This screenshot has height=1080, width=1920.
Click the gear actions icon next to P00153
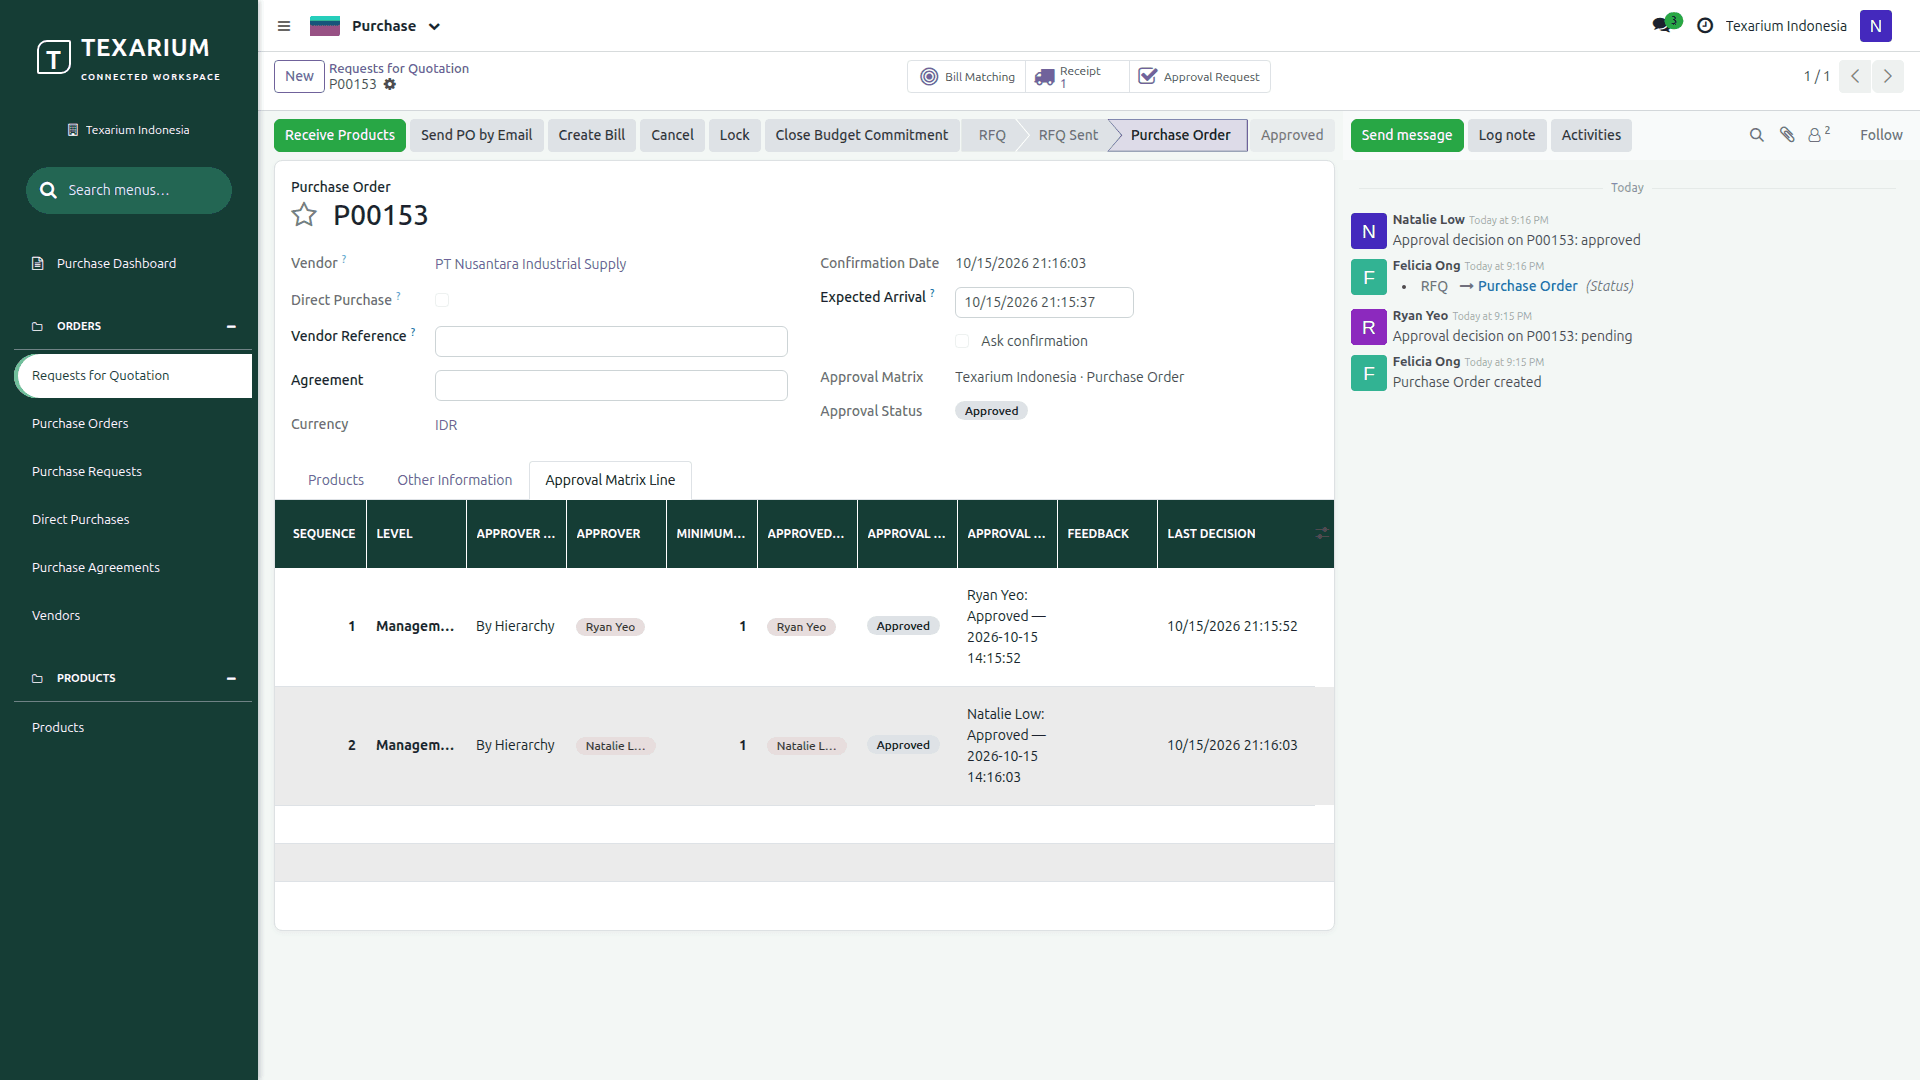[x=390, y=85]
